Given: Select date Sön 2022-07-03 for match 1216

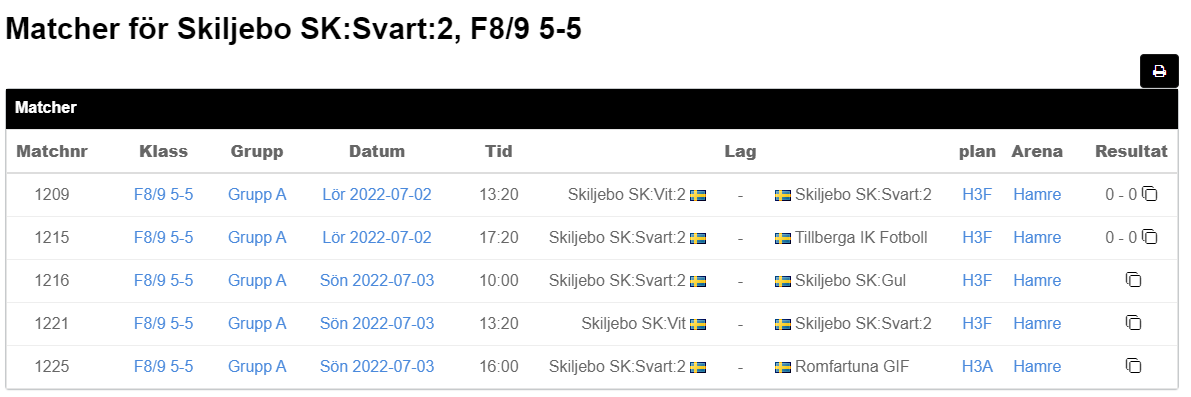Looking at the screenshot, I should click(x=377, y=280).
